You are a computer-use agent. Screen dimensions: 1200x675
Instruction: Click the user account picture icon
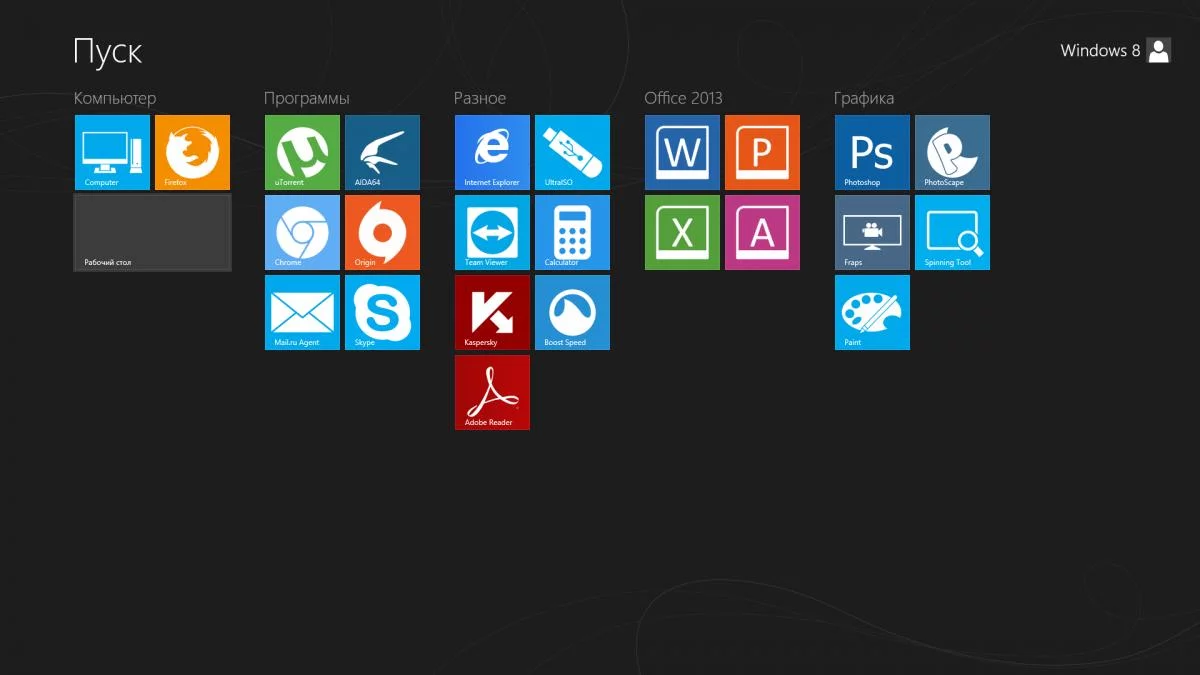pyautogui.click(x=1159, y=51)
